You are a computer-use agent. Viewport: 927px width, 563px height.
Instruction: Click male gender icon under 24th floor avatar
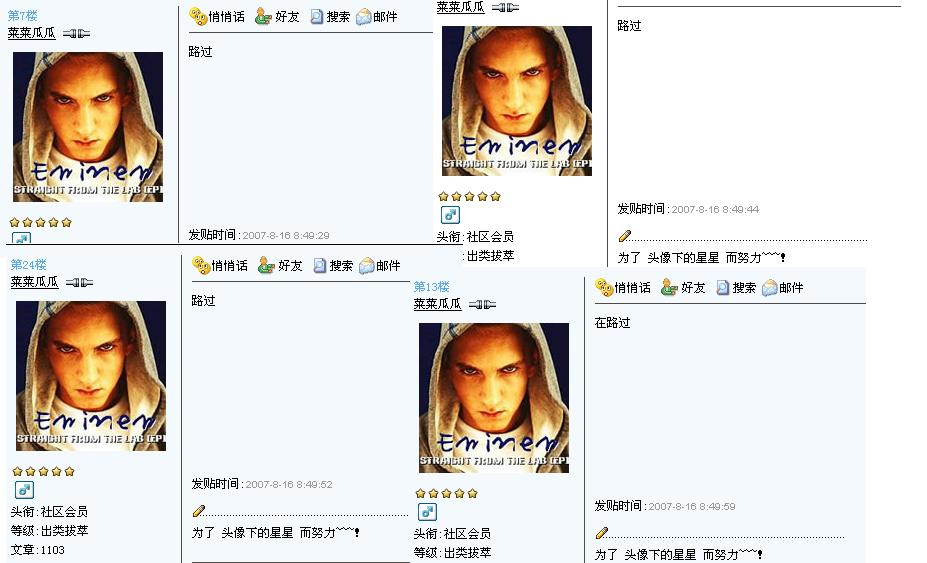point(24,490)
